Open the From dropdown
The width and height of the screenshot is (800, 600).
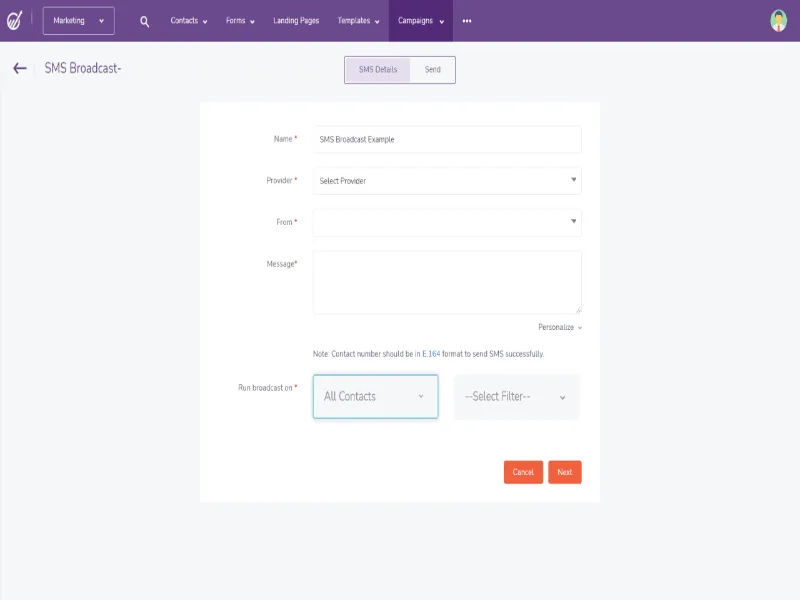pyautogui.click(x=447, y=222)
